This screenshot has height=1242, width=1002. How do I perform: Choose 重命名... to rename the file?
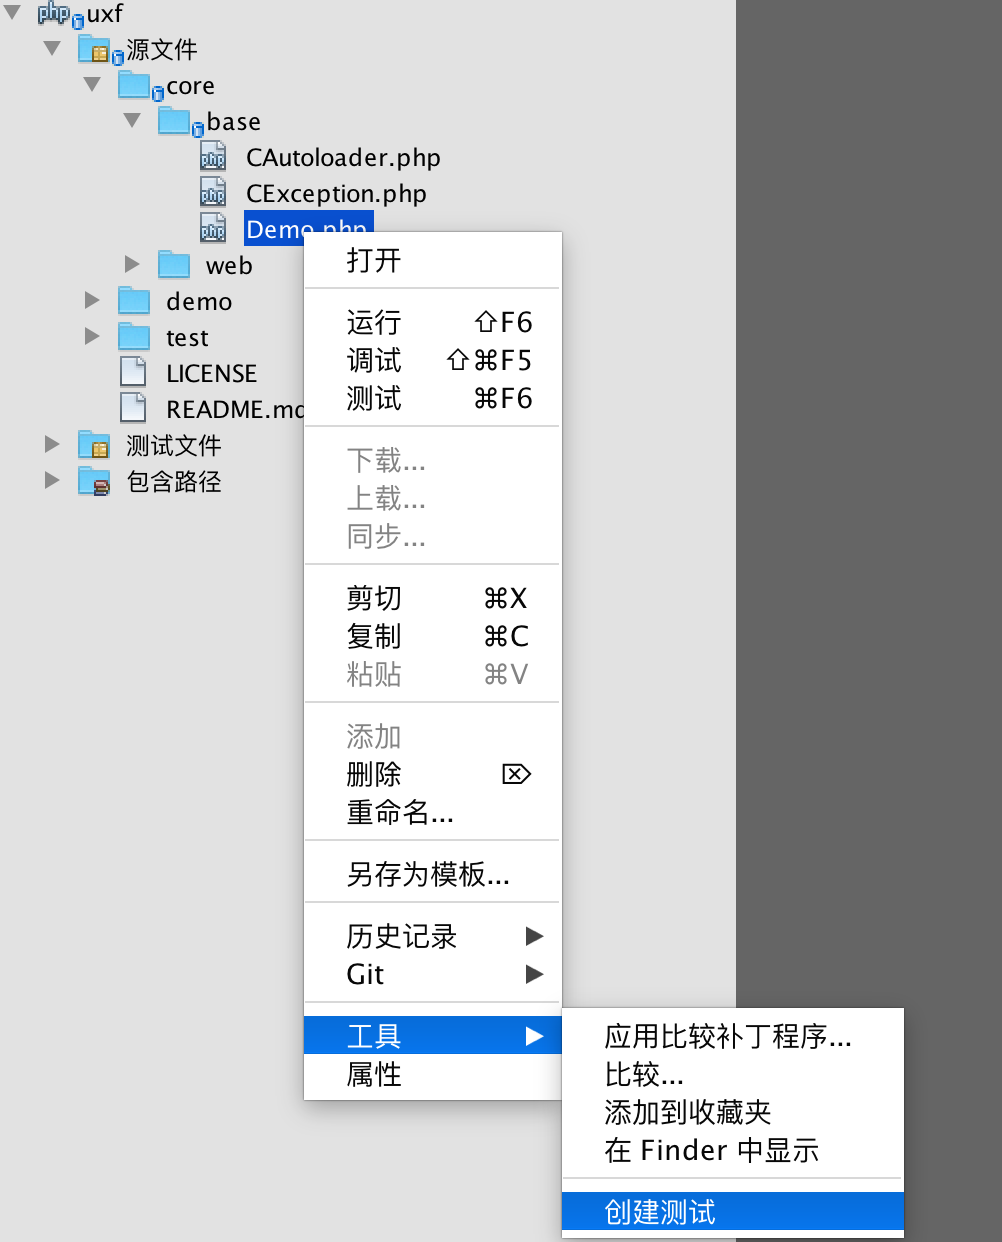click(x=433, y=812)
